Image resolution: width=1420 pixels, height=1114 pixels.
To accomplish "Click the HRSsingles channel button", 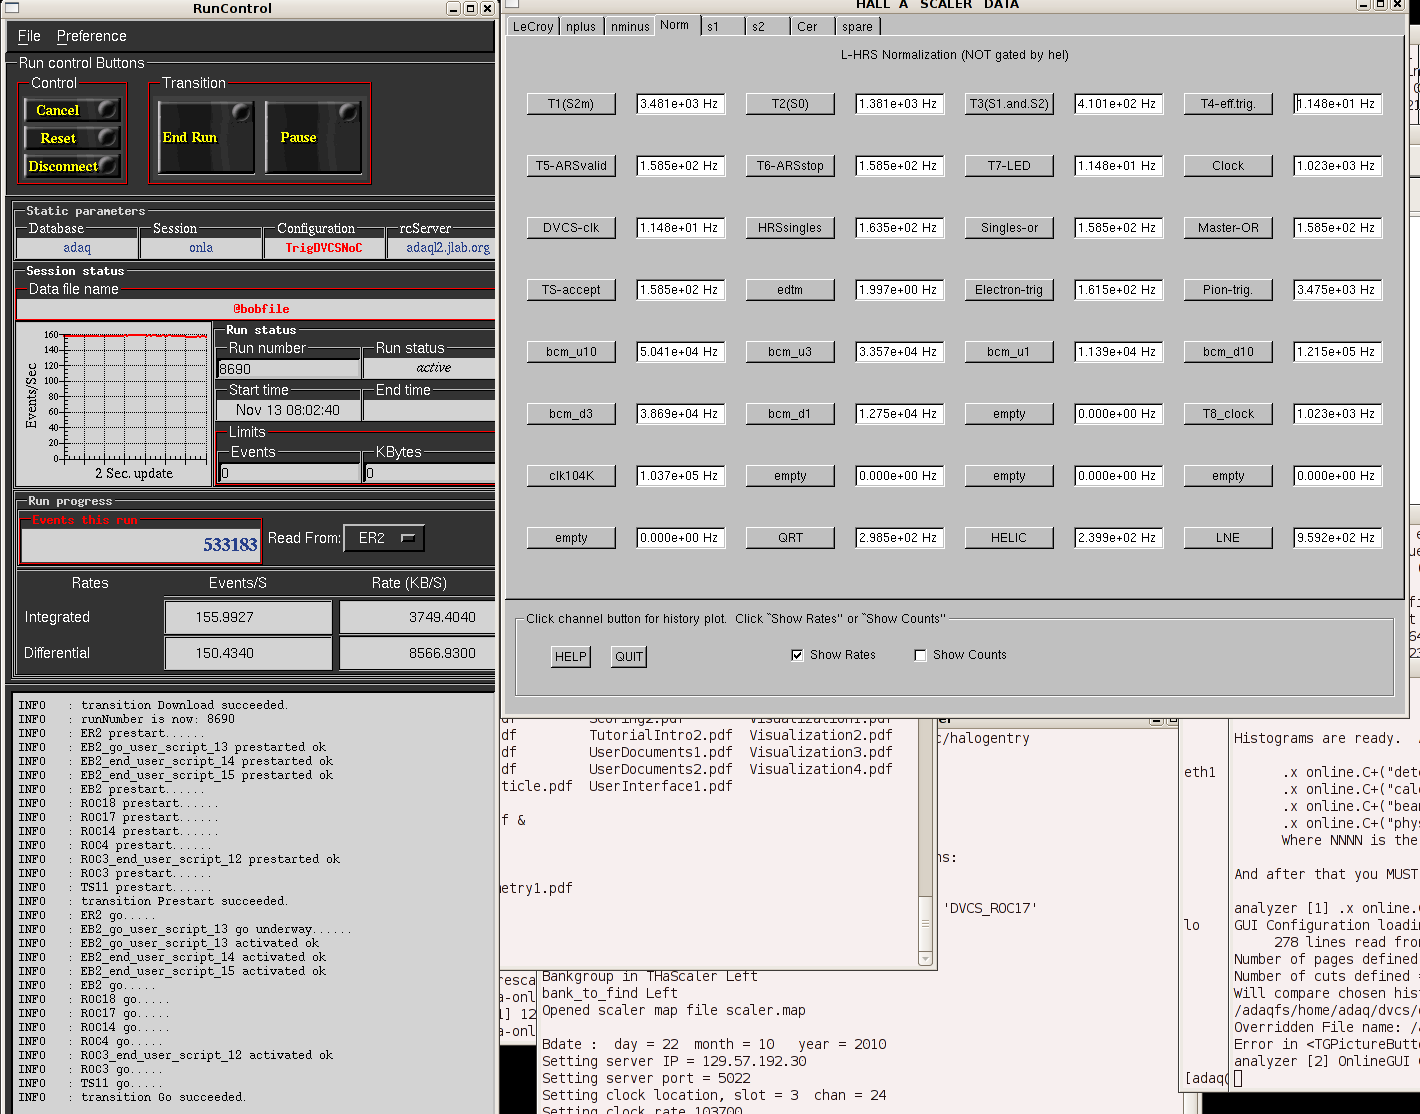I will pyautogui.click(x=790, y=228).
